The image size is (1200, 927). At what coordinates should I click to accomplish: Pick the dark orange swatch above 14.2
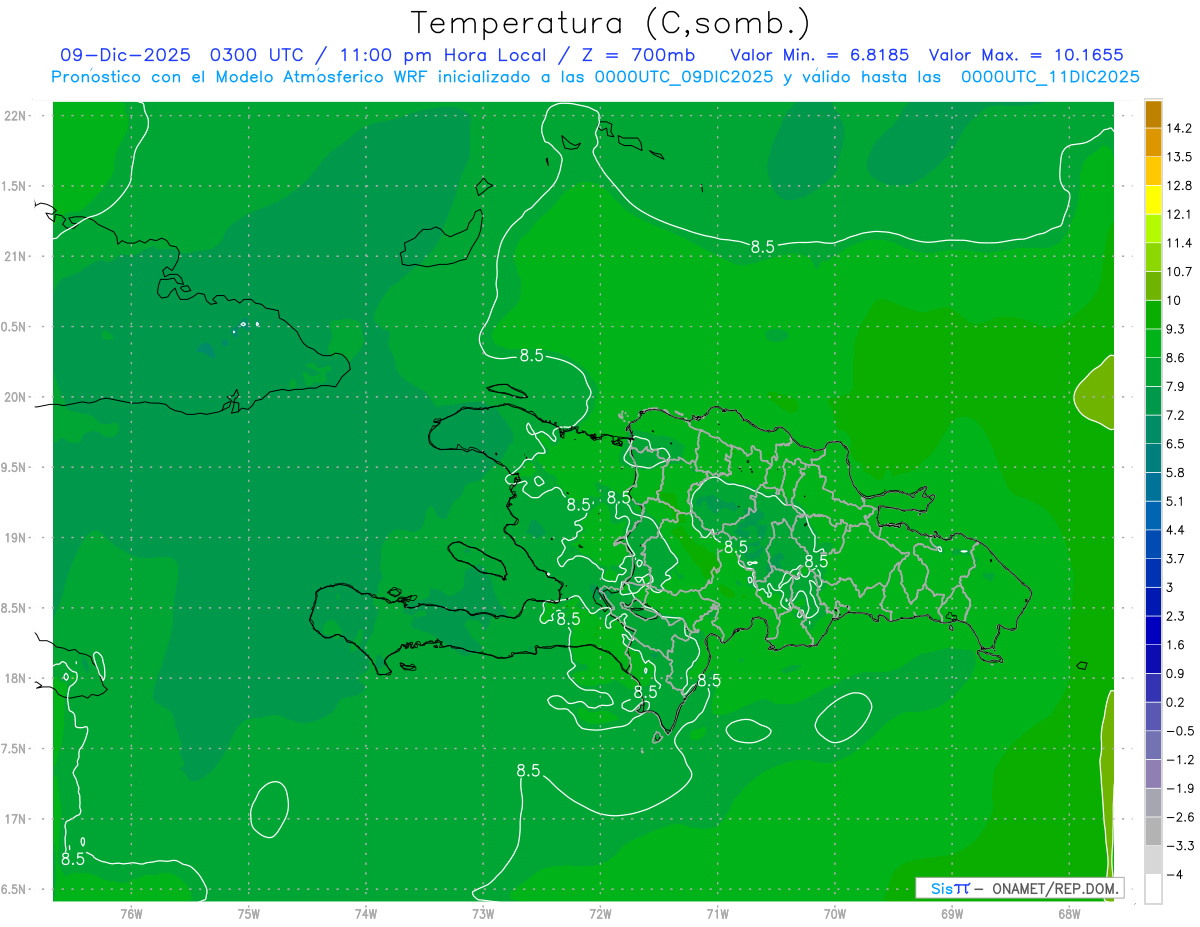(1153, 114)
